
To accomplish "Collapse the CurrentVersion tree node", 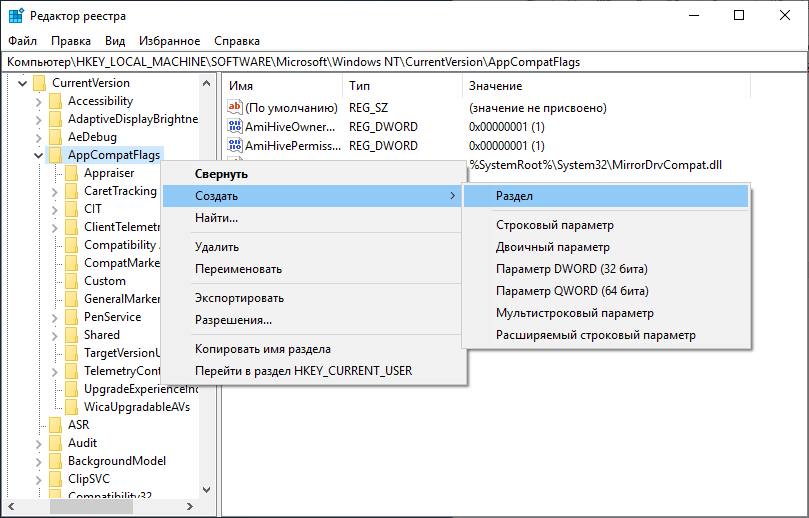I will [x=22, y=83].
